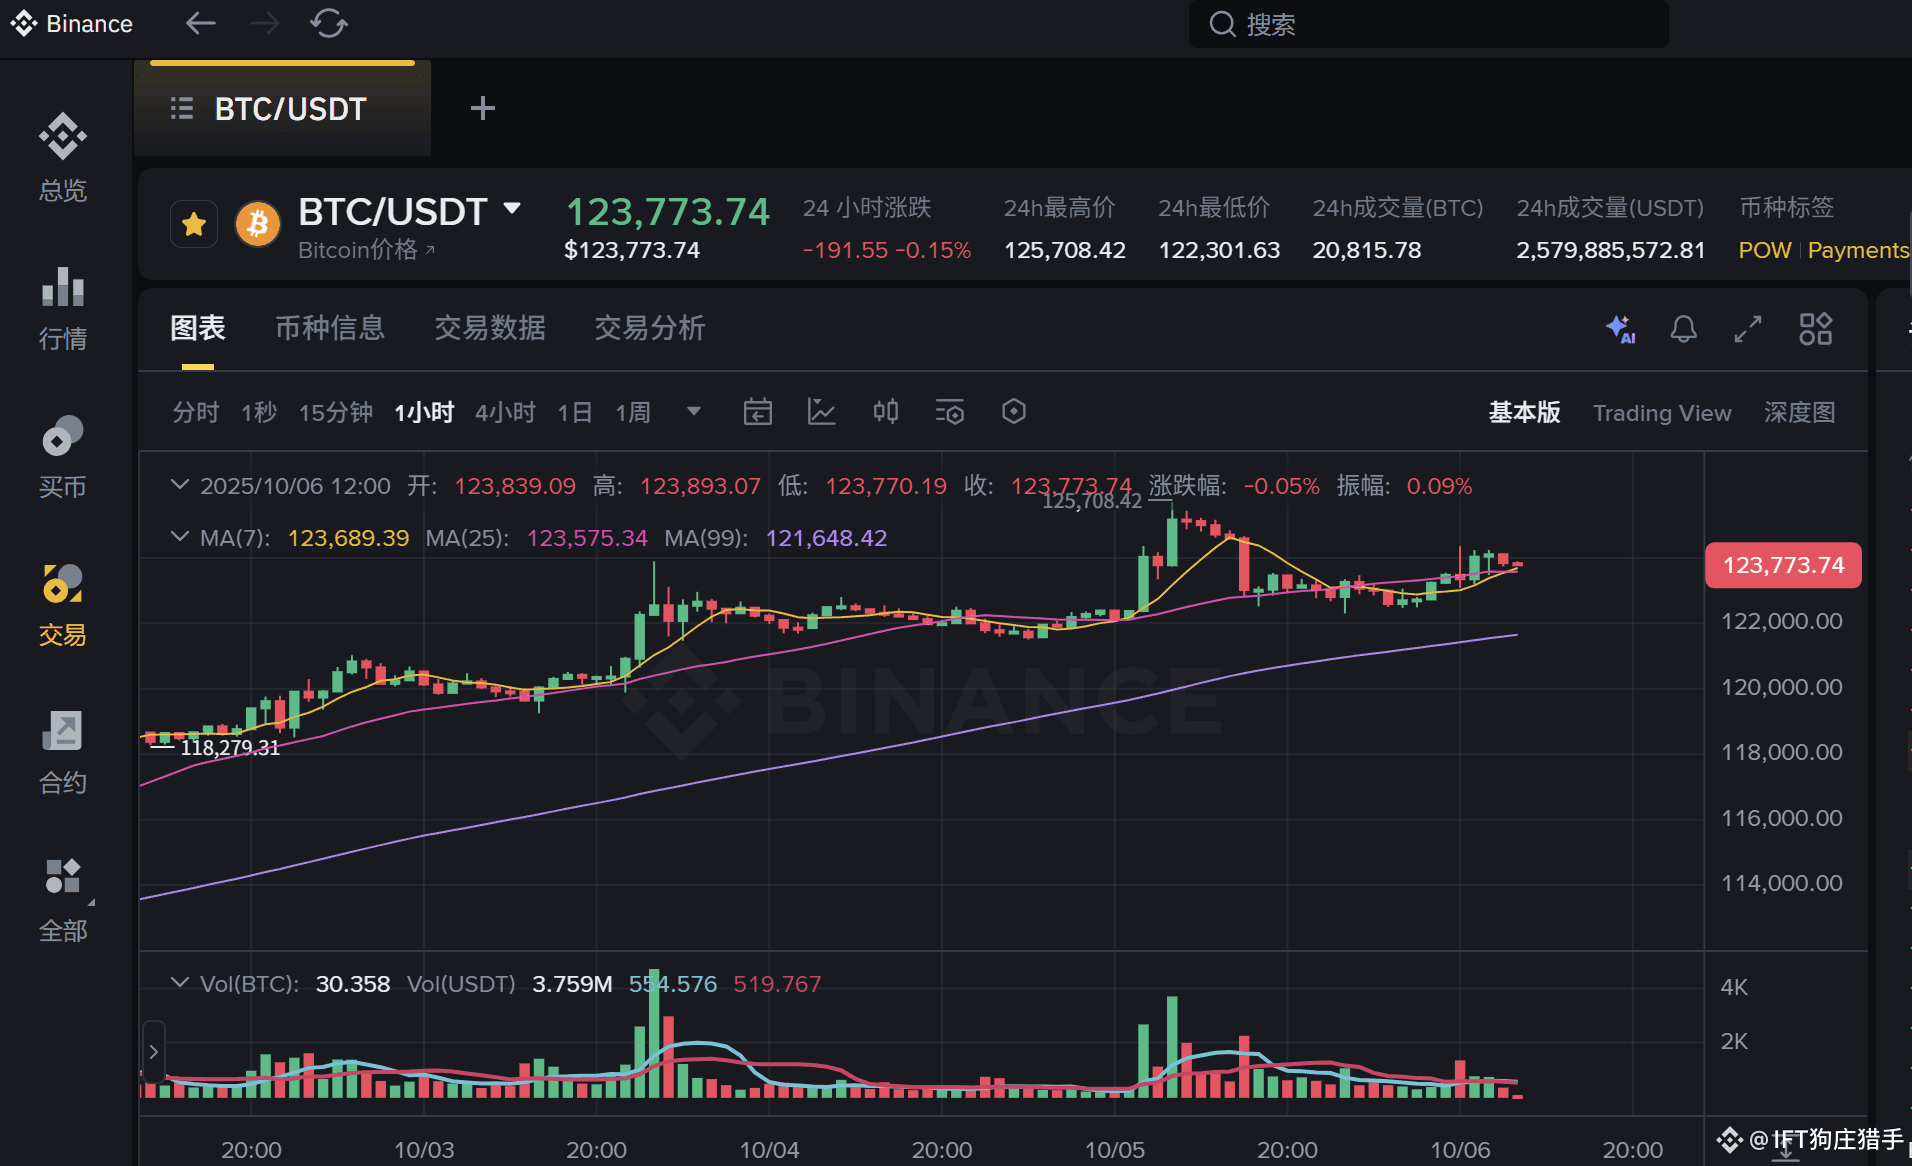Open the 交易 trade sidebar item
Viewport: 1912px width, 1166px height.
(63, 604)
